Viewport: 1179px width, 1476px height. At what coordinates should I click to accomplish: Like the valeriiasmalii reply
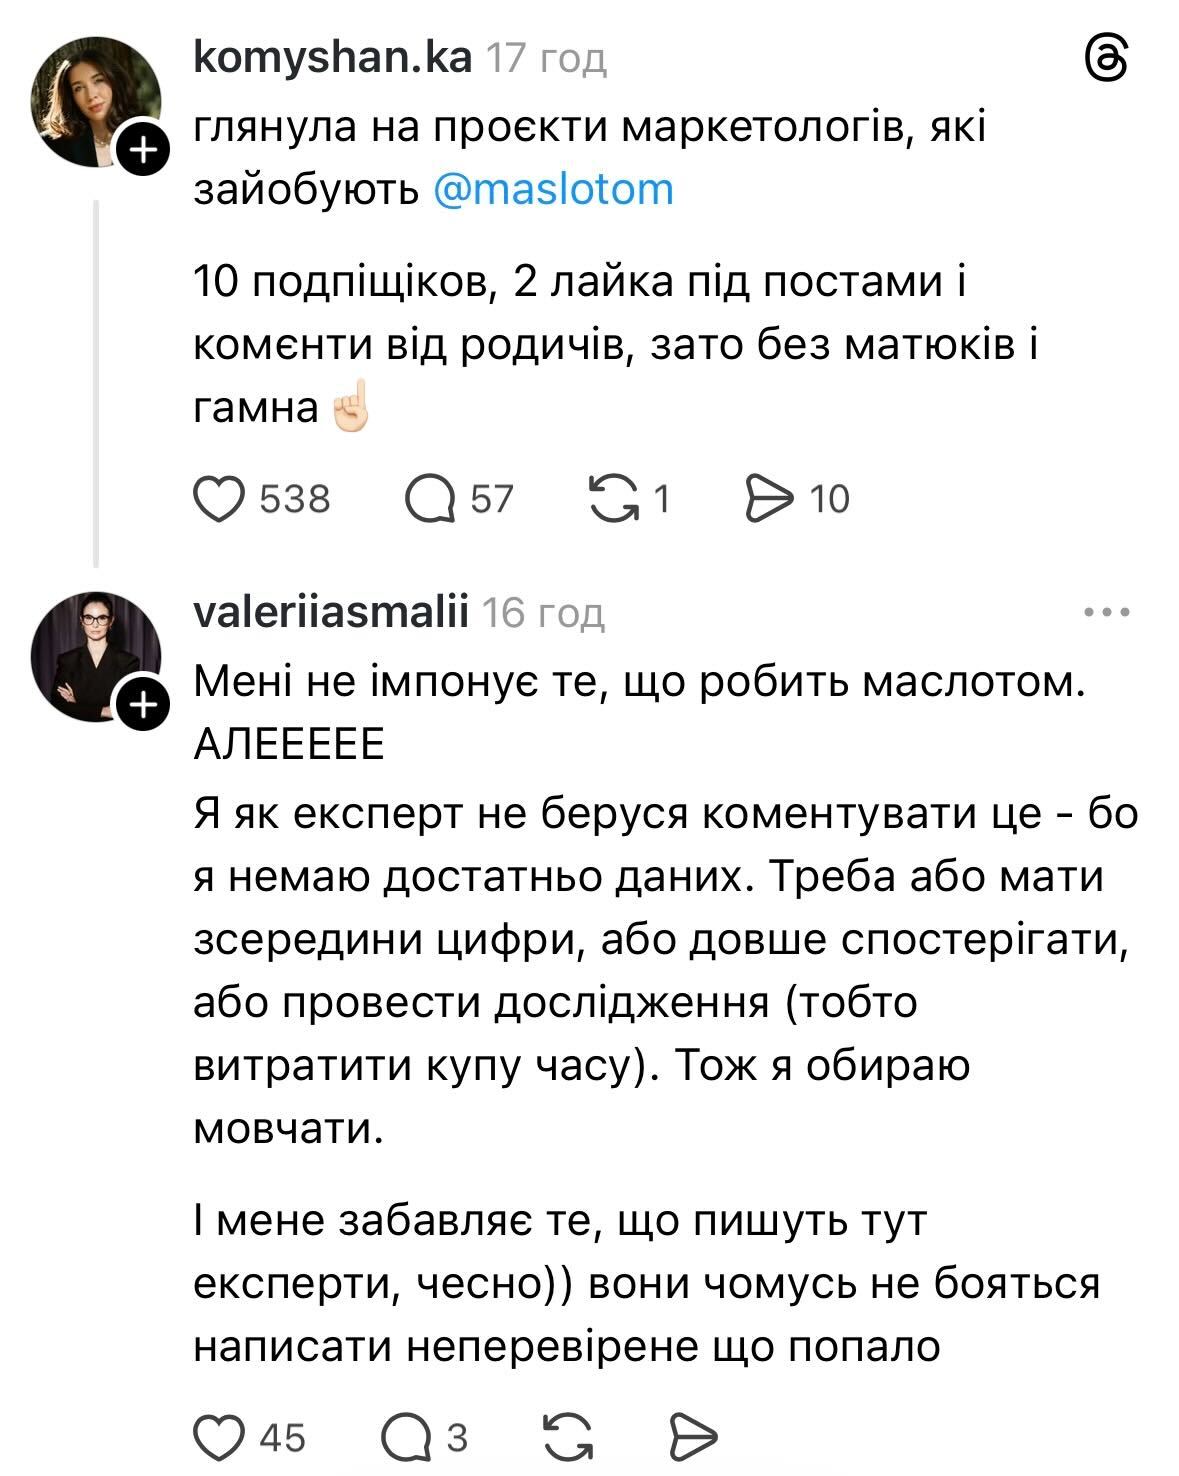tap(219, 1438)
